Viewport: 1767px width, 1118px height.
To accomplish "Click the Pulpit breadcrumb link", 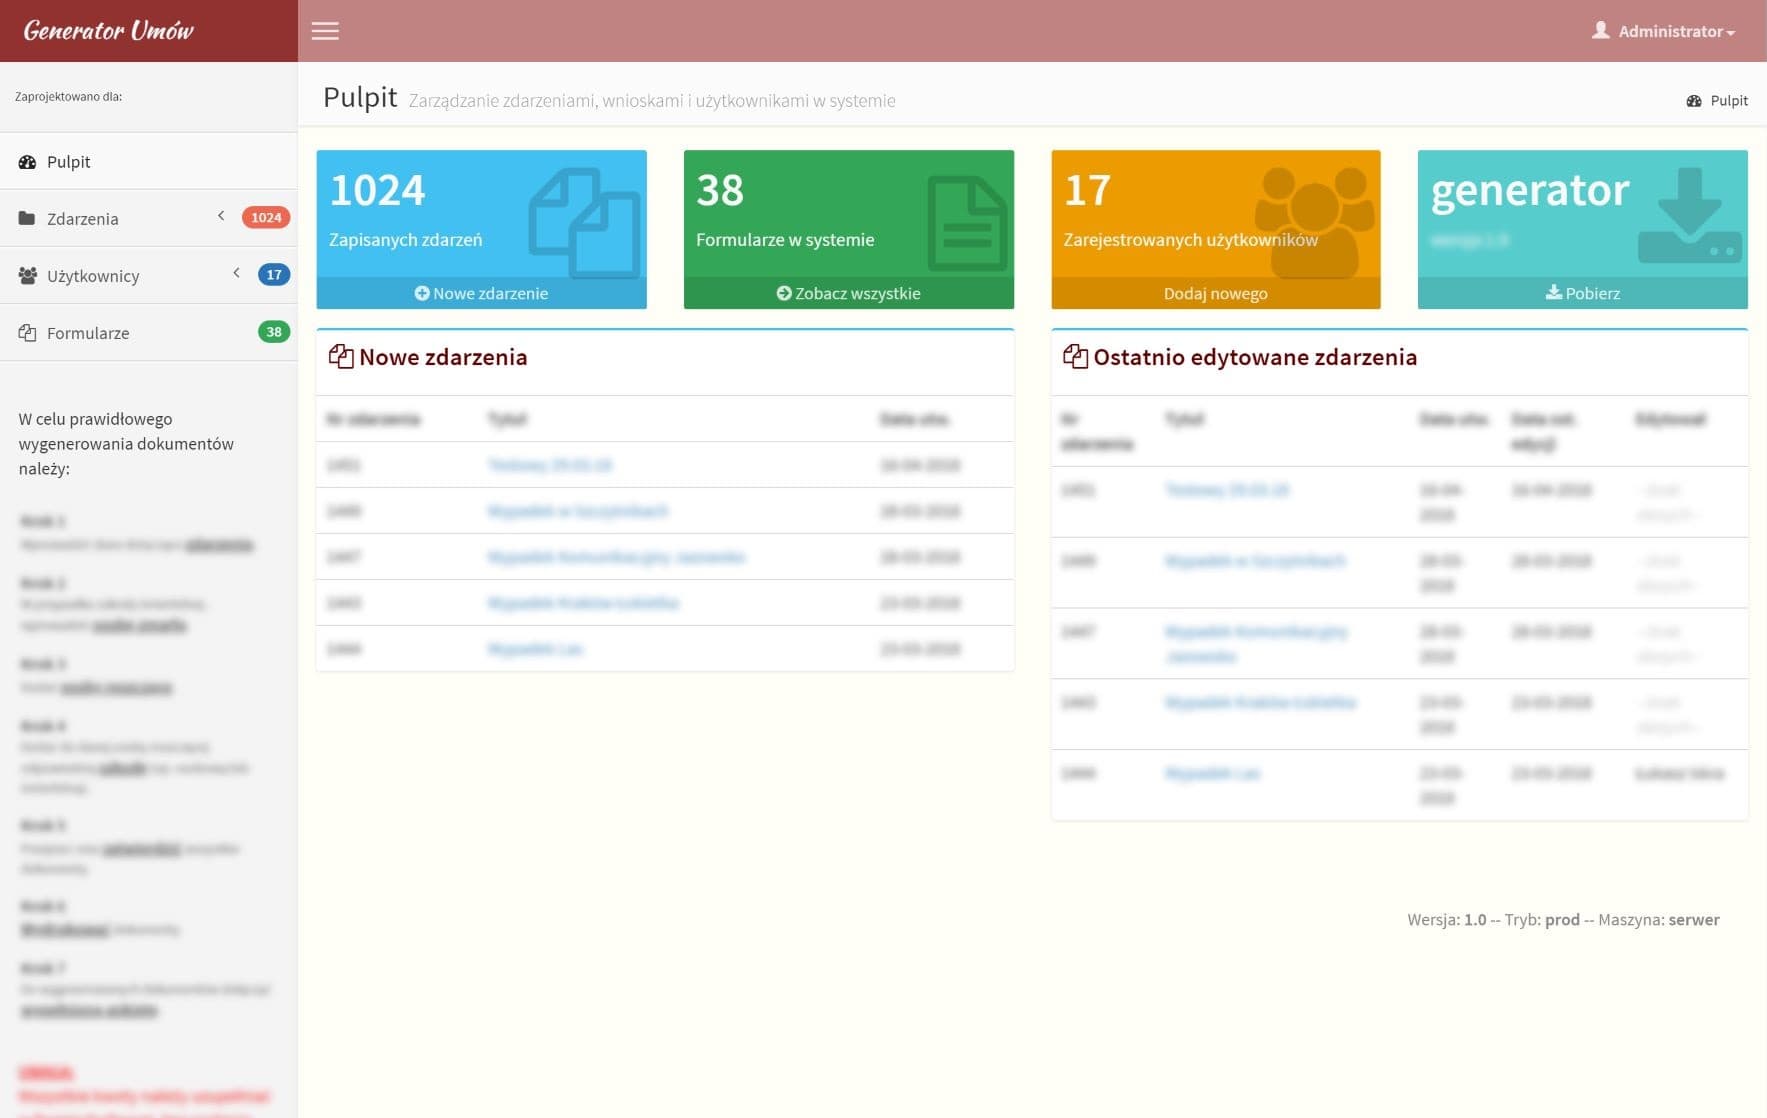I will 1729,101.
